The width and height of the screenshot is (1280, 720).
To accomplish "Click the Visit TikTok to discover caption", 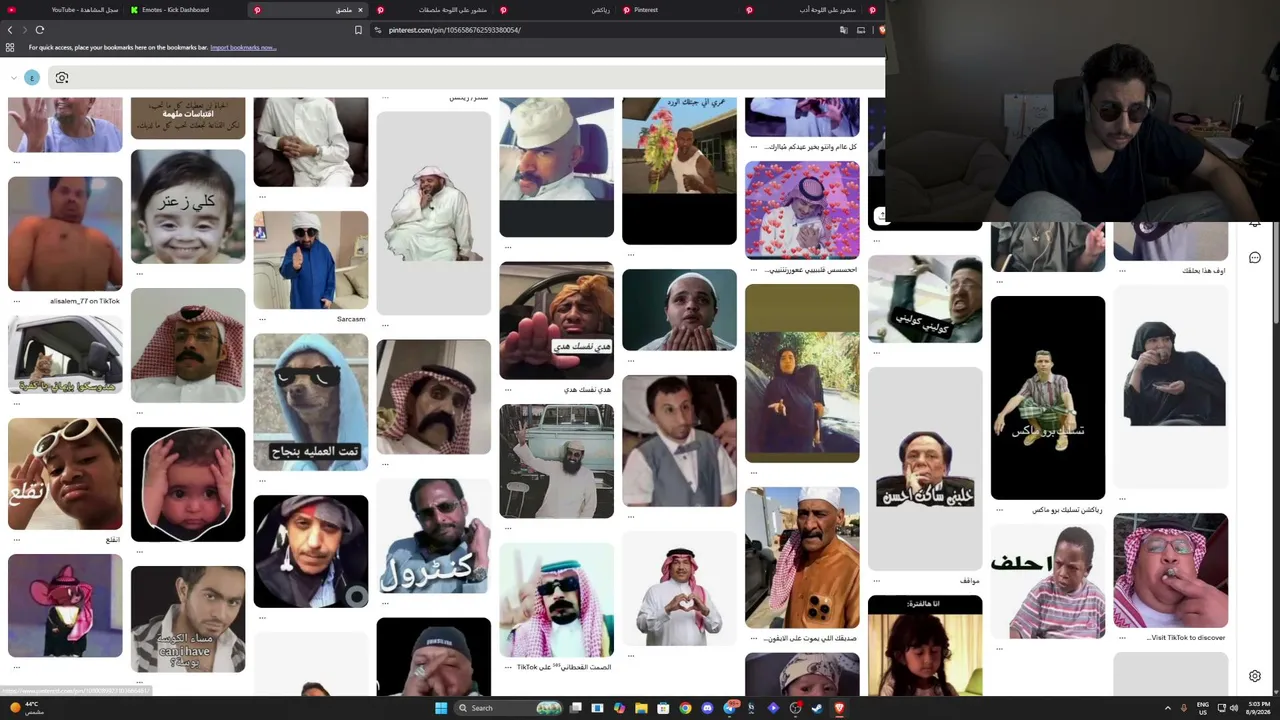I will pos(1187,638).
